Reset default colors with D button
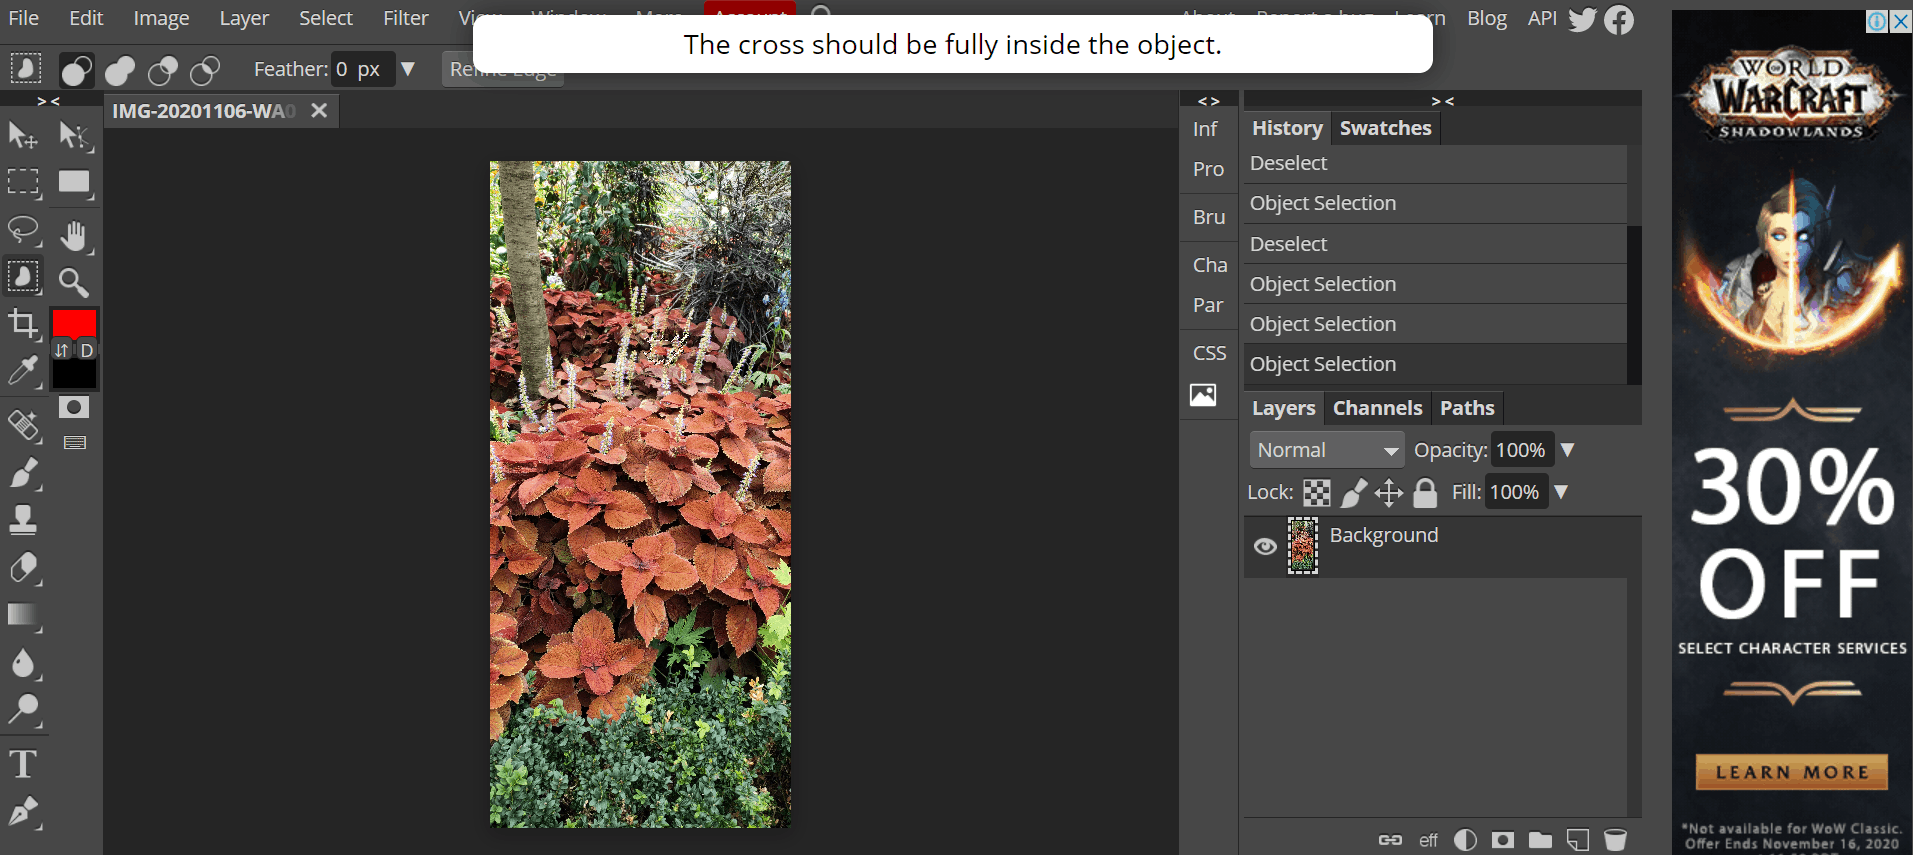Image resolution: width=1913 pixels, height=855 pixels. click(87, 350)
